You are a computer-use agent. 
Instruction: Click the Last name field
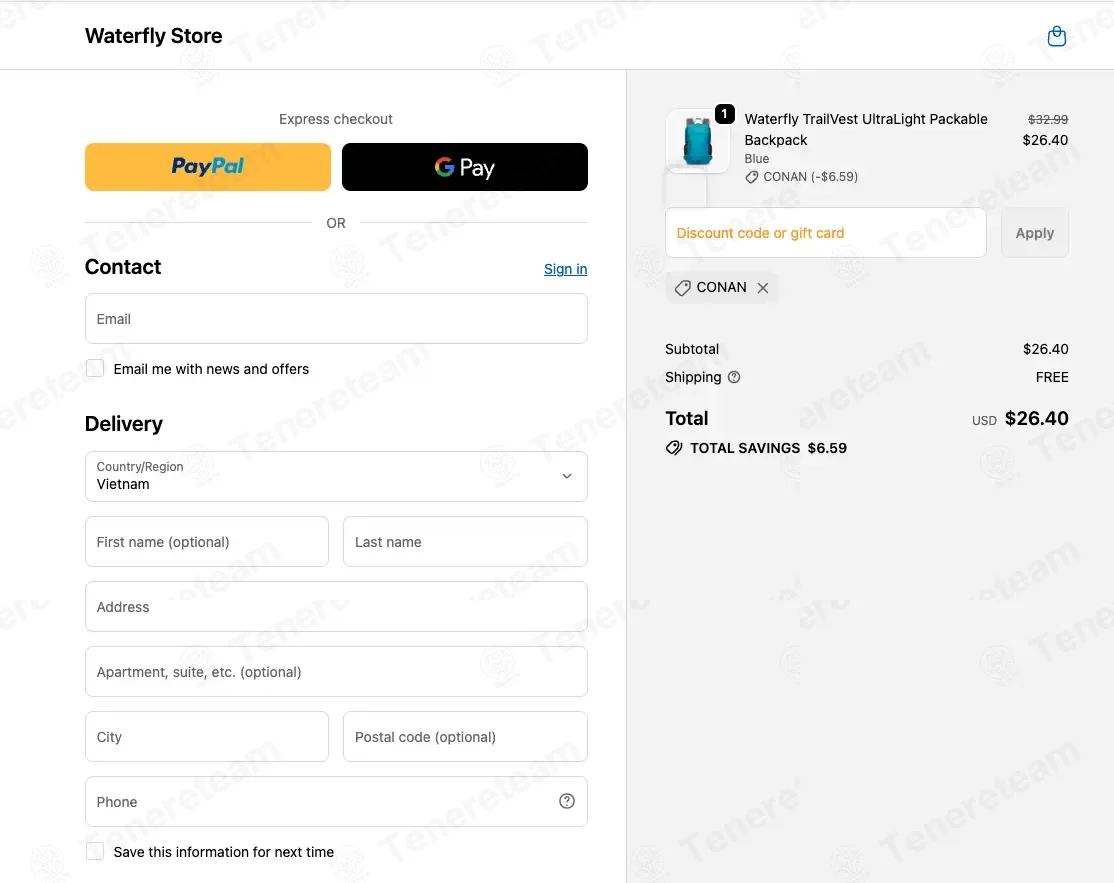tap(465, 542)
